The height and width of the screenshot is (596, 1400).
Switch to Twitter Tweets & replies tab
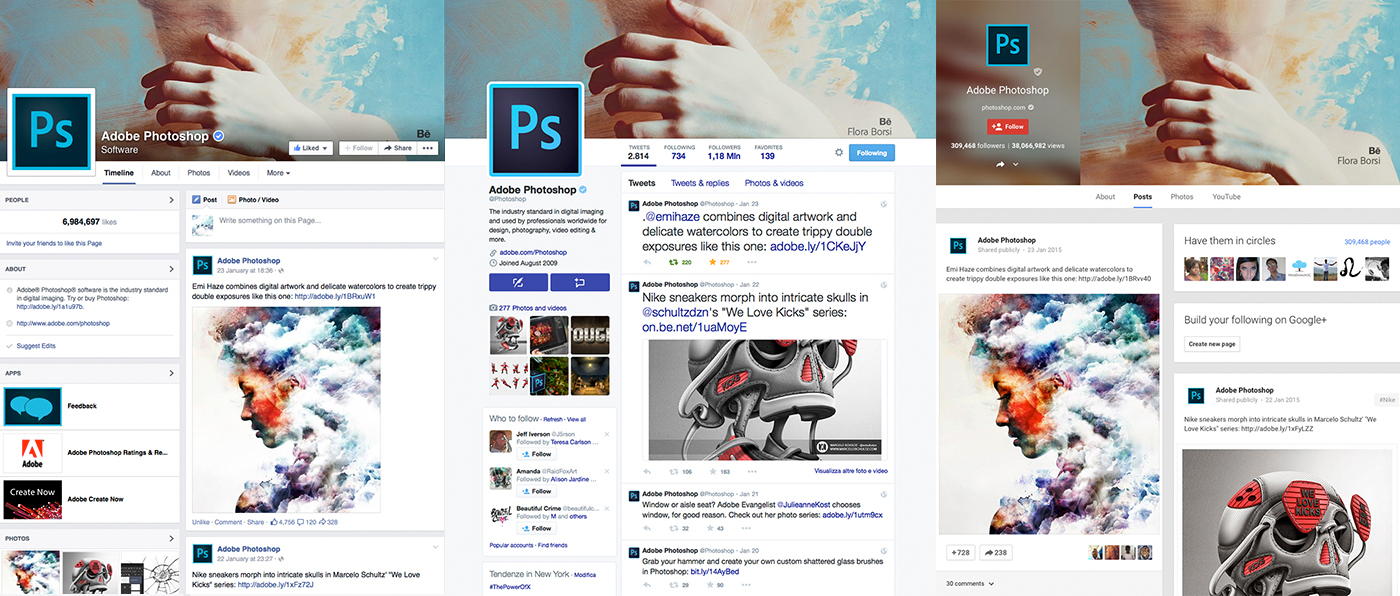point(700,183)
